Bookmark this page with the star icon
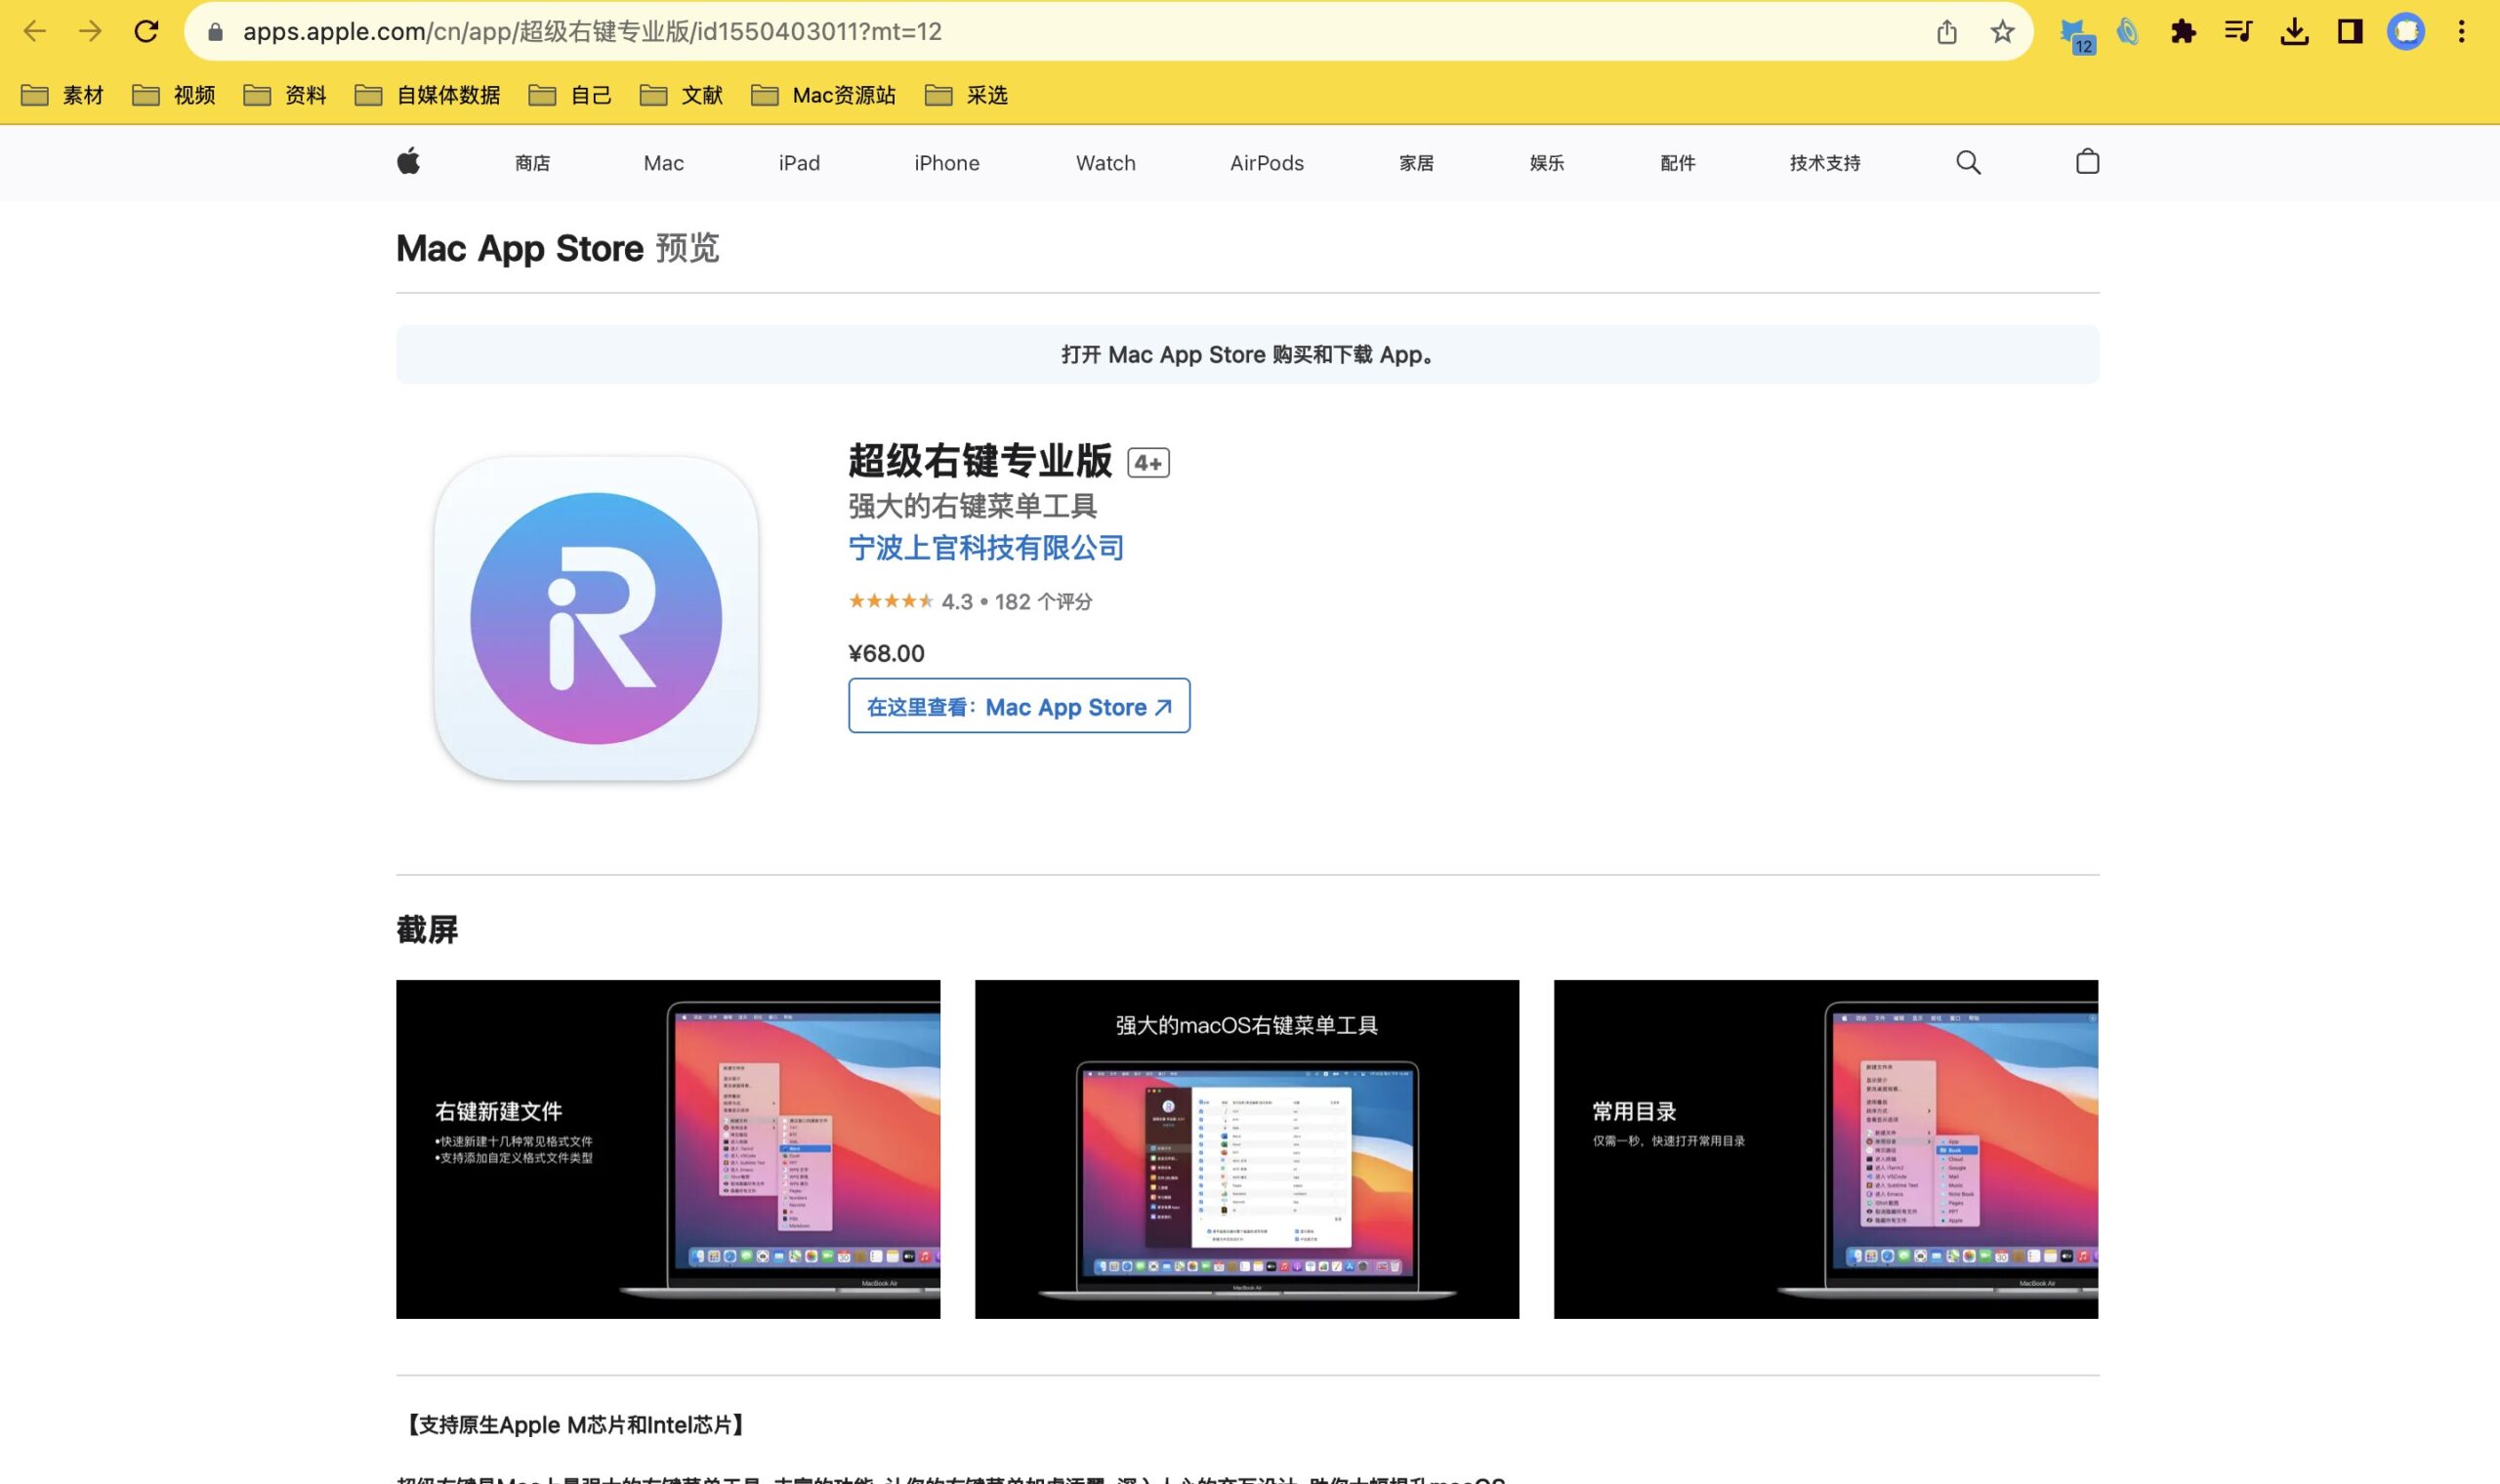Screen dimensions: 2500x1484 point(2001,31)
